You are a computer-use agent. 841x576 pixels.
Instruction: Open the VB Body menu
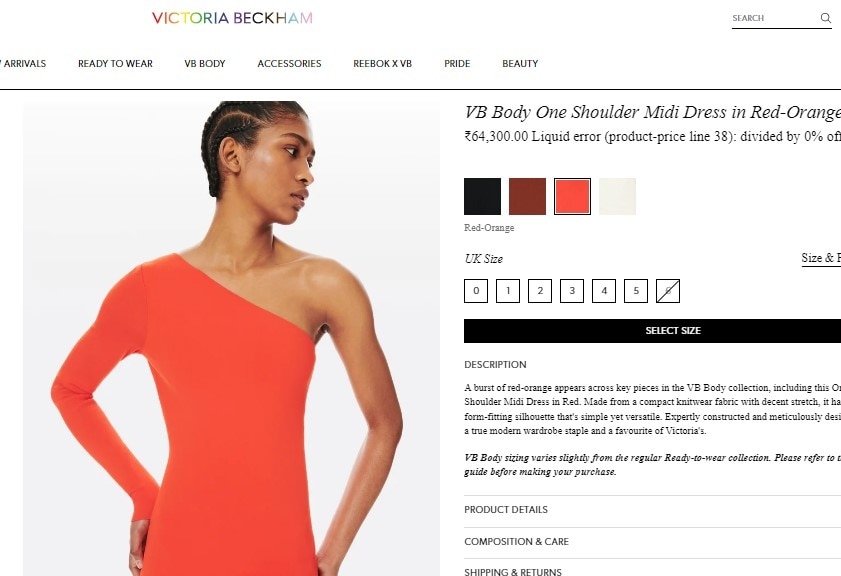(205, 63)
